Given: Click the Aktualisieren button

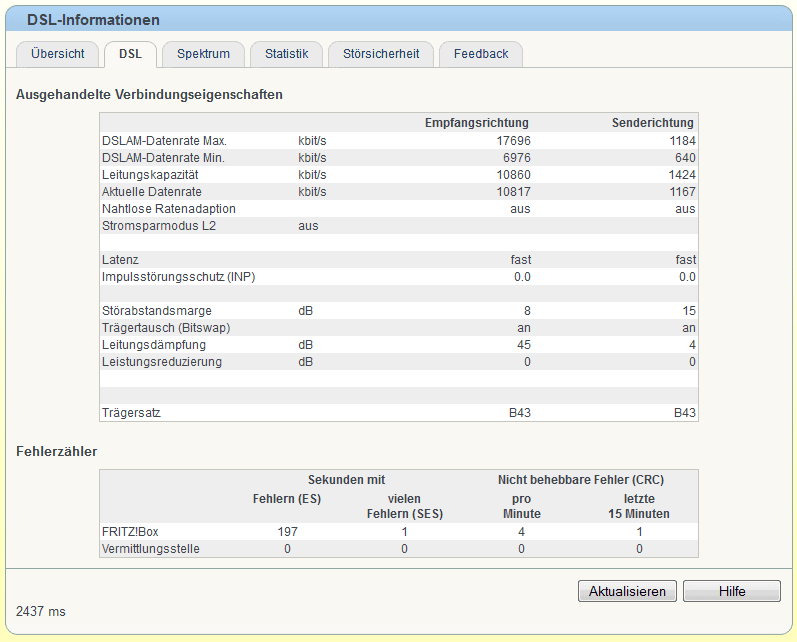Looking at the screenshot, I should coord(627,591).
